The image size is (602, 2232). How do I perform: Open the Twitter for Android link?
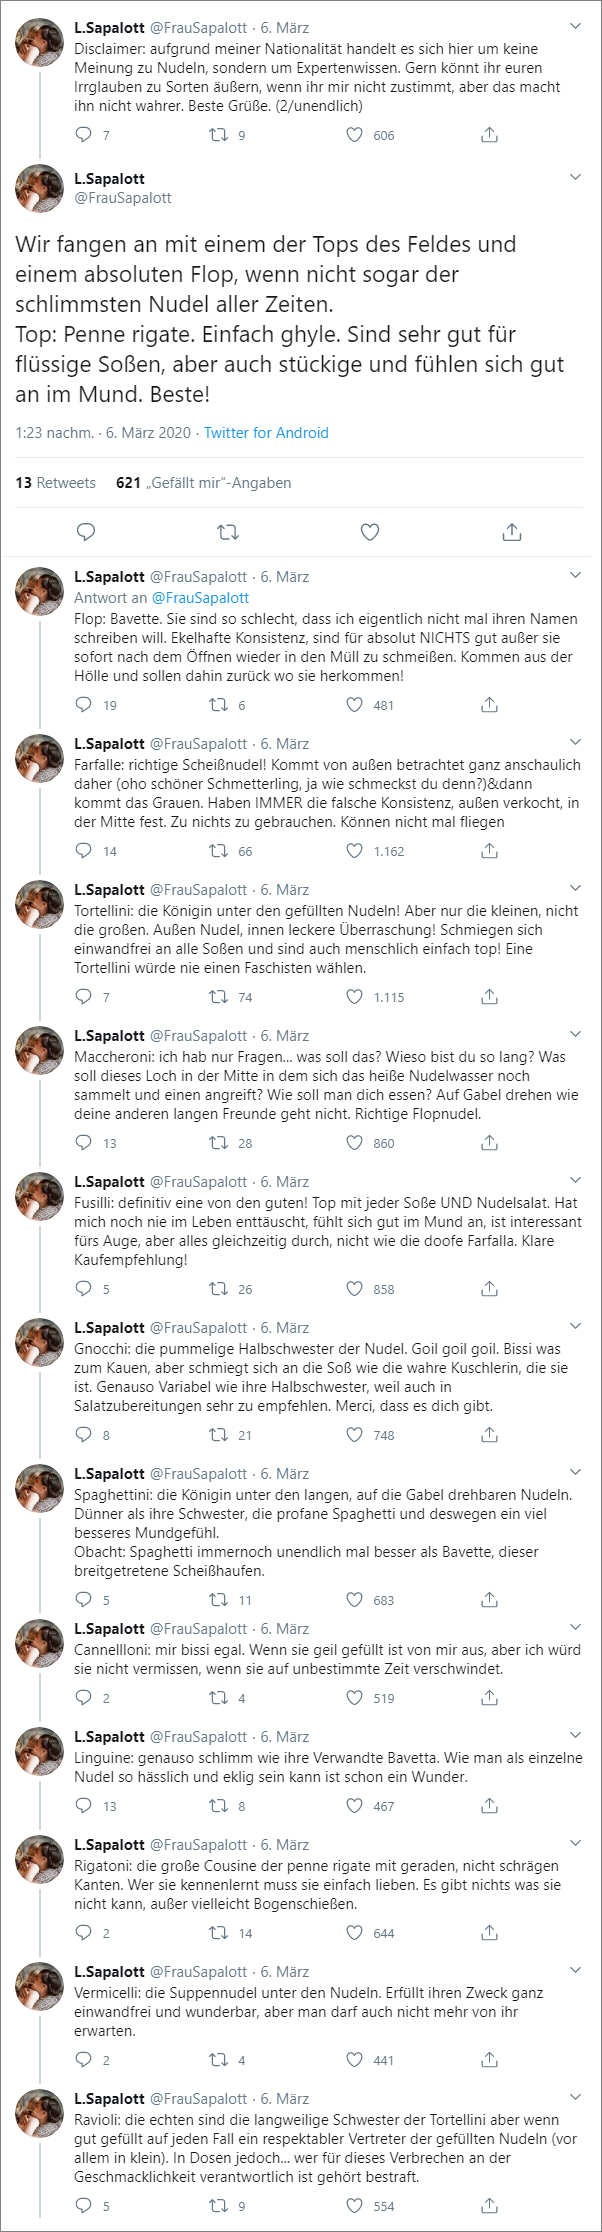pos(266,433)
